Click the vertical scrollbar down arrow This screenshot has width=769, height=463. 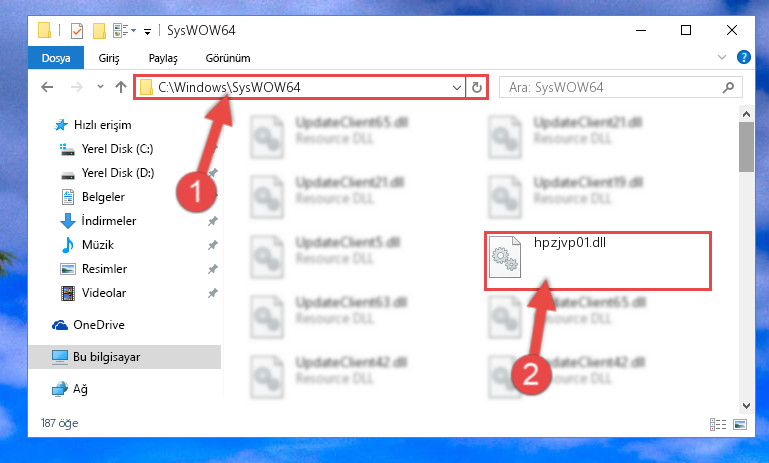[x=746, y=406]
